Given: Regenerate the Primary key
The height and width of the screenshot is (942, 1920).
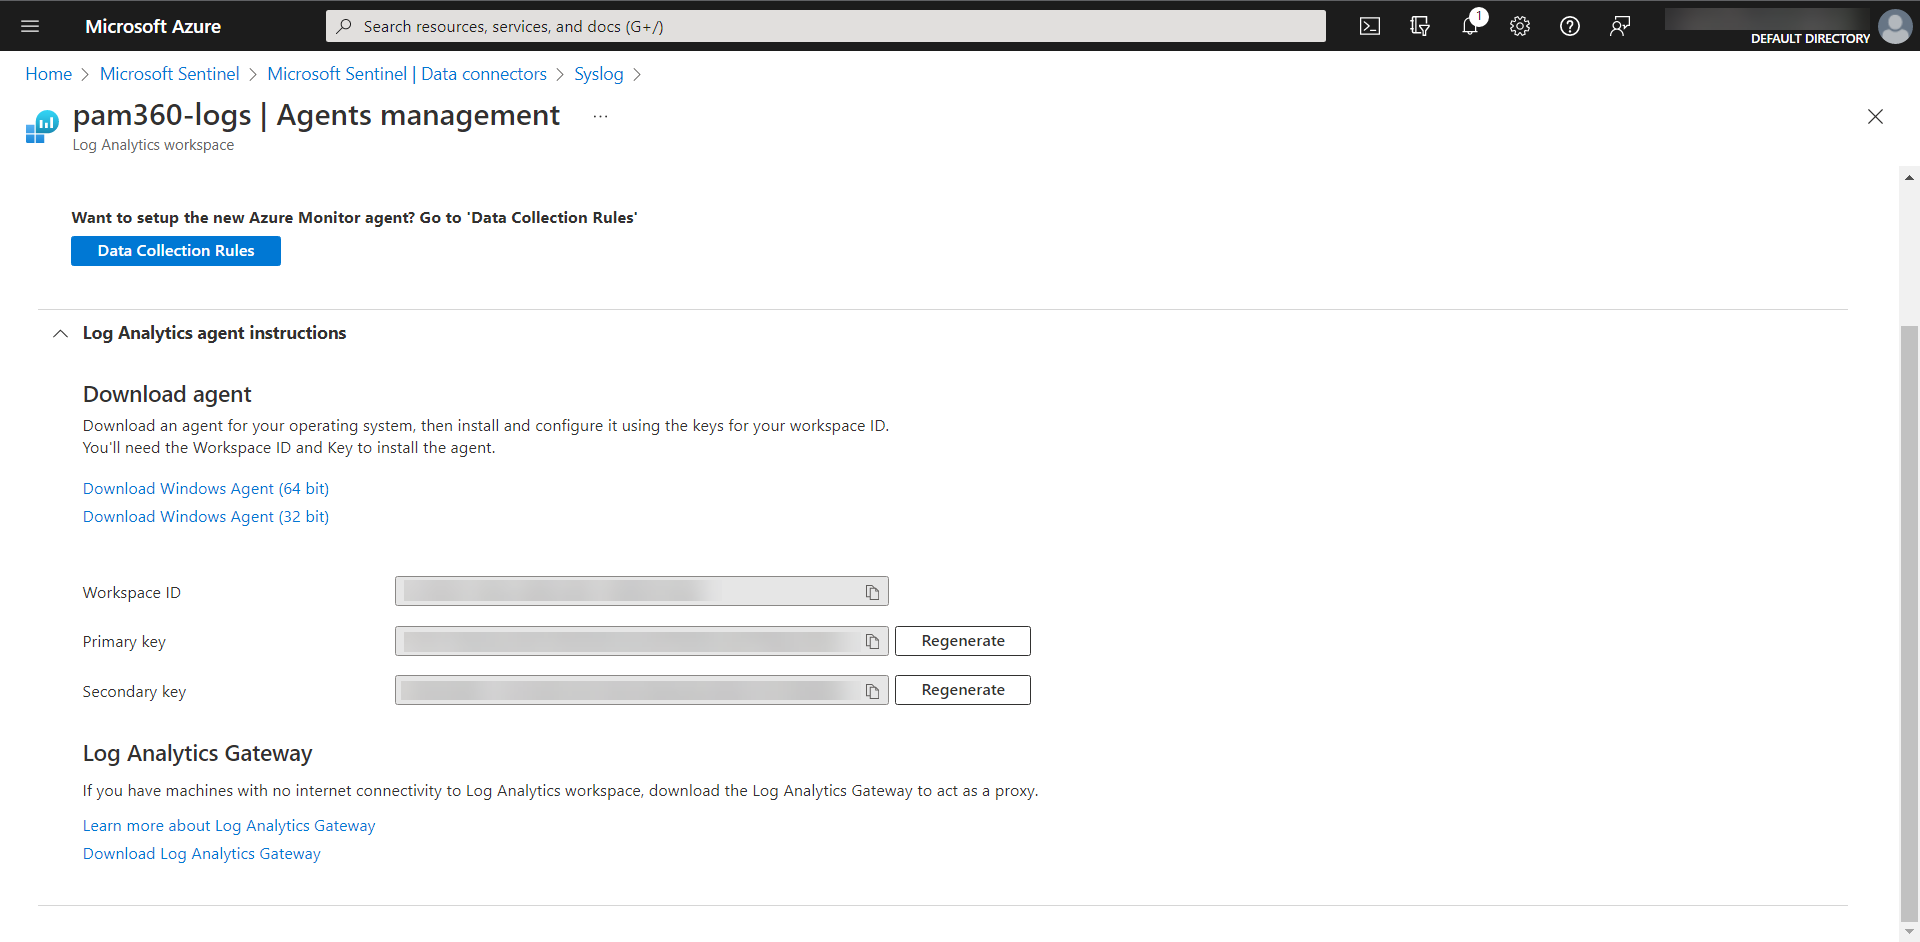Looking at the screenshot, I should pyautogui.click(x=962, y=641).
